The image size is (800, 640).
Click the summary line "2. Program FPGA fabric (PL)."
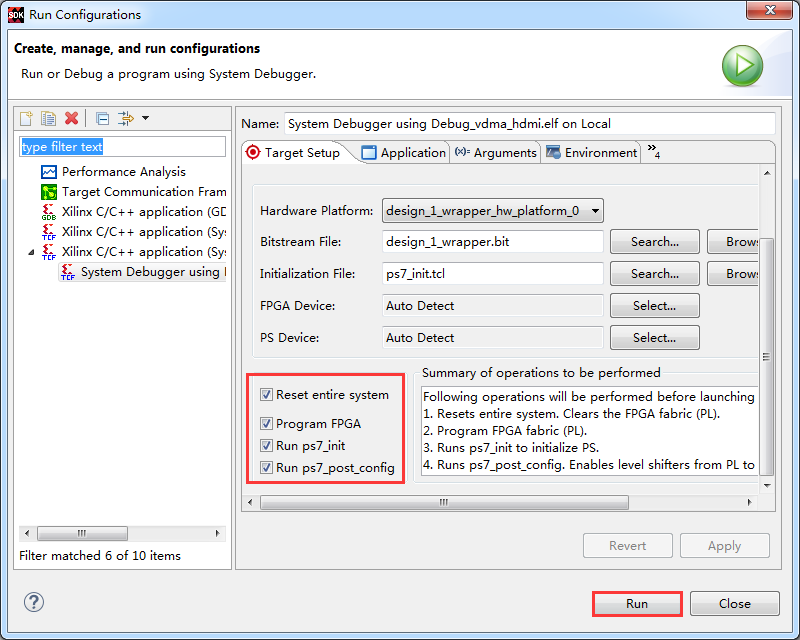tap(505, 431)
